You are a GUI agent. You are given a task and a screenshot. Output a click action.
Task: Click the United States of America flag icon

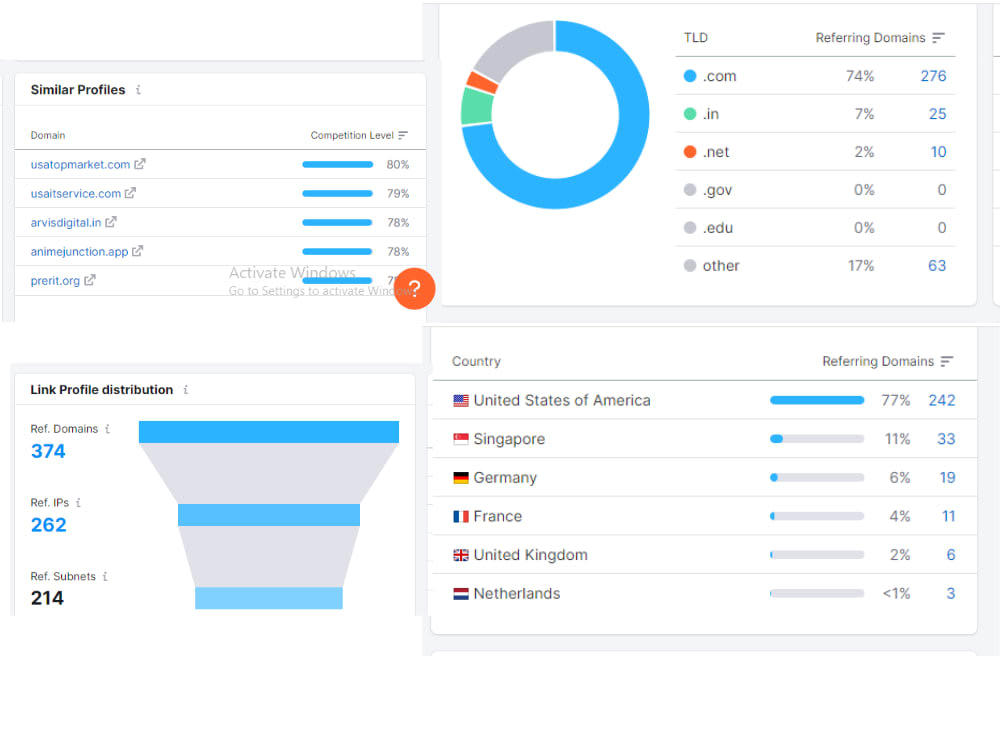(461, 401)
